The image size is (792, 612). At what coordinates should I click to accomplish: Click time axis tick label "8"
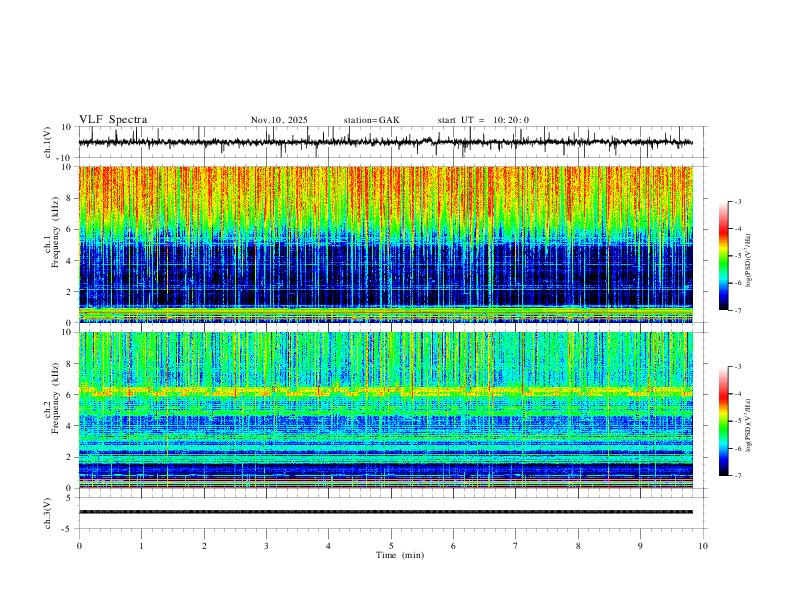tap(578, 546)
